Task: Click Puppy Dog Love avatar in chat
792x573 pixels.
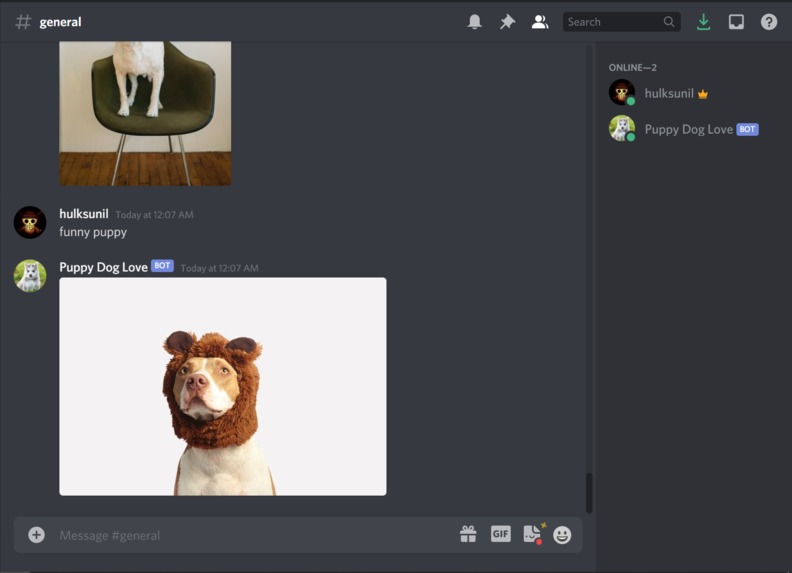Action: point(30,276)
